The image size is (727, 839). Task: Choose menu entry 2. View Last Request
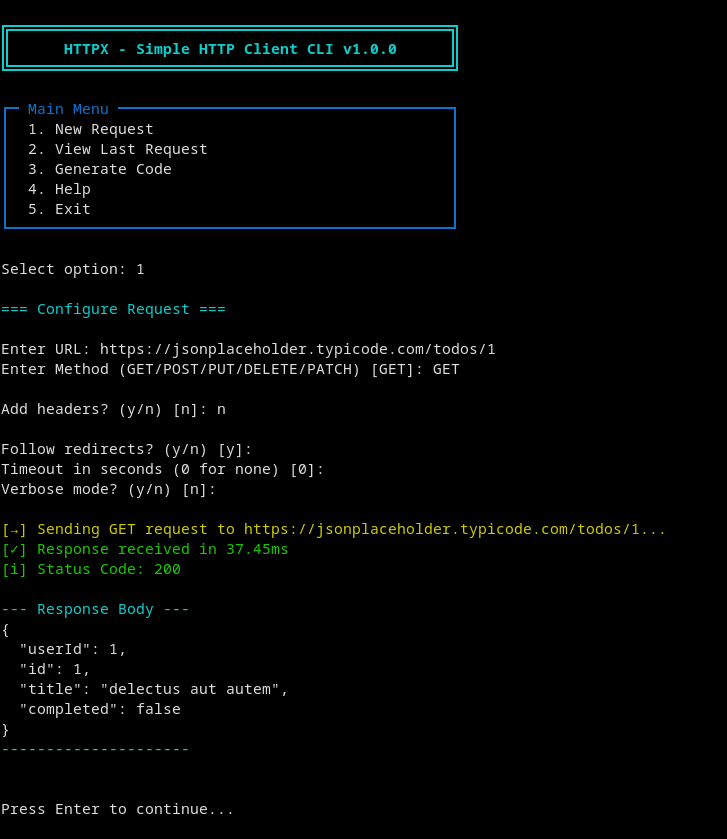tap(118, 149)
